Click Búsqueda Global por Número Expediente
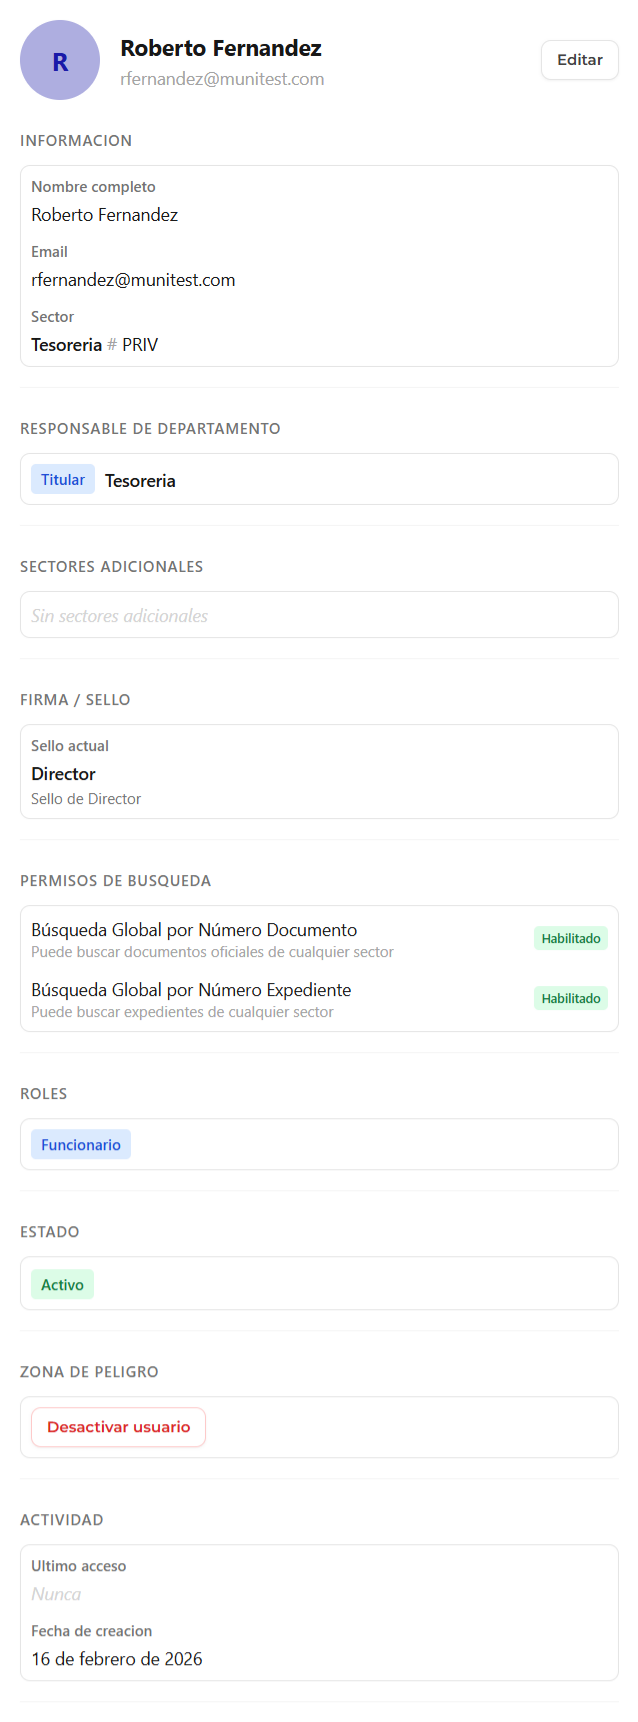Image resolution: width=638 pixels, height=1722 pixels. click(x=191, y=990)
